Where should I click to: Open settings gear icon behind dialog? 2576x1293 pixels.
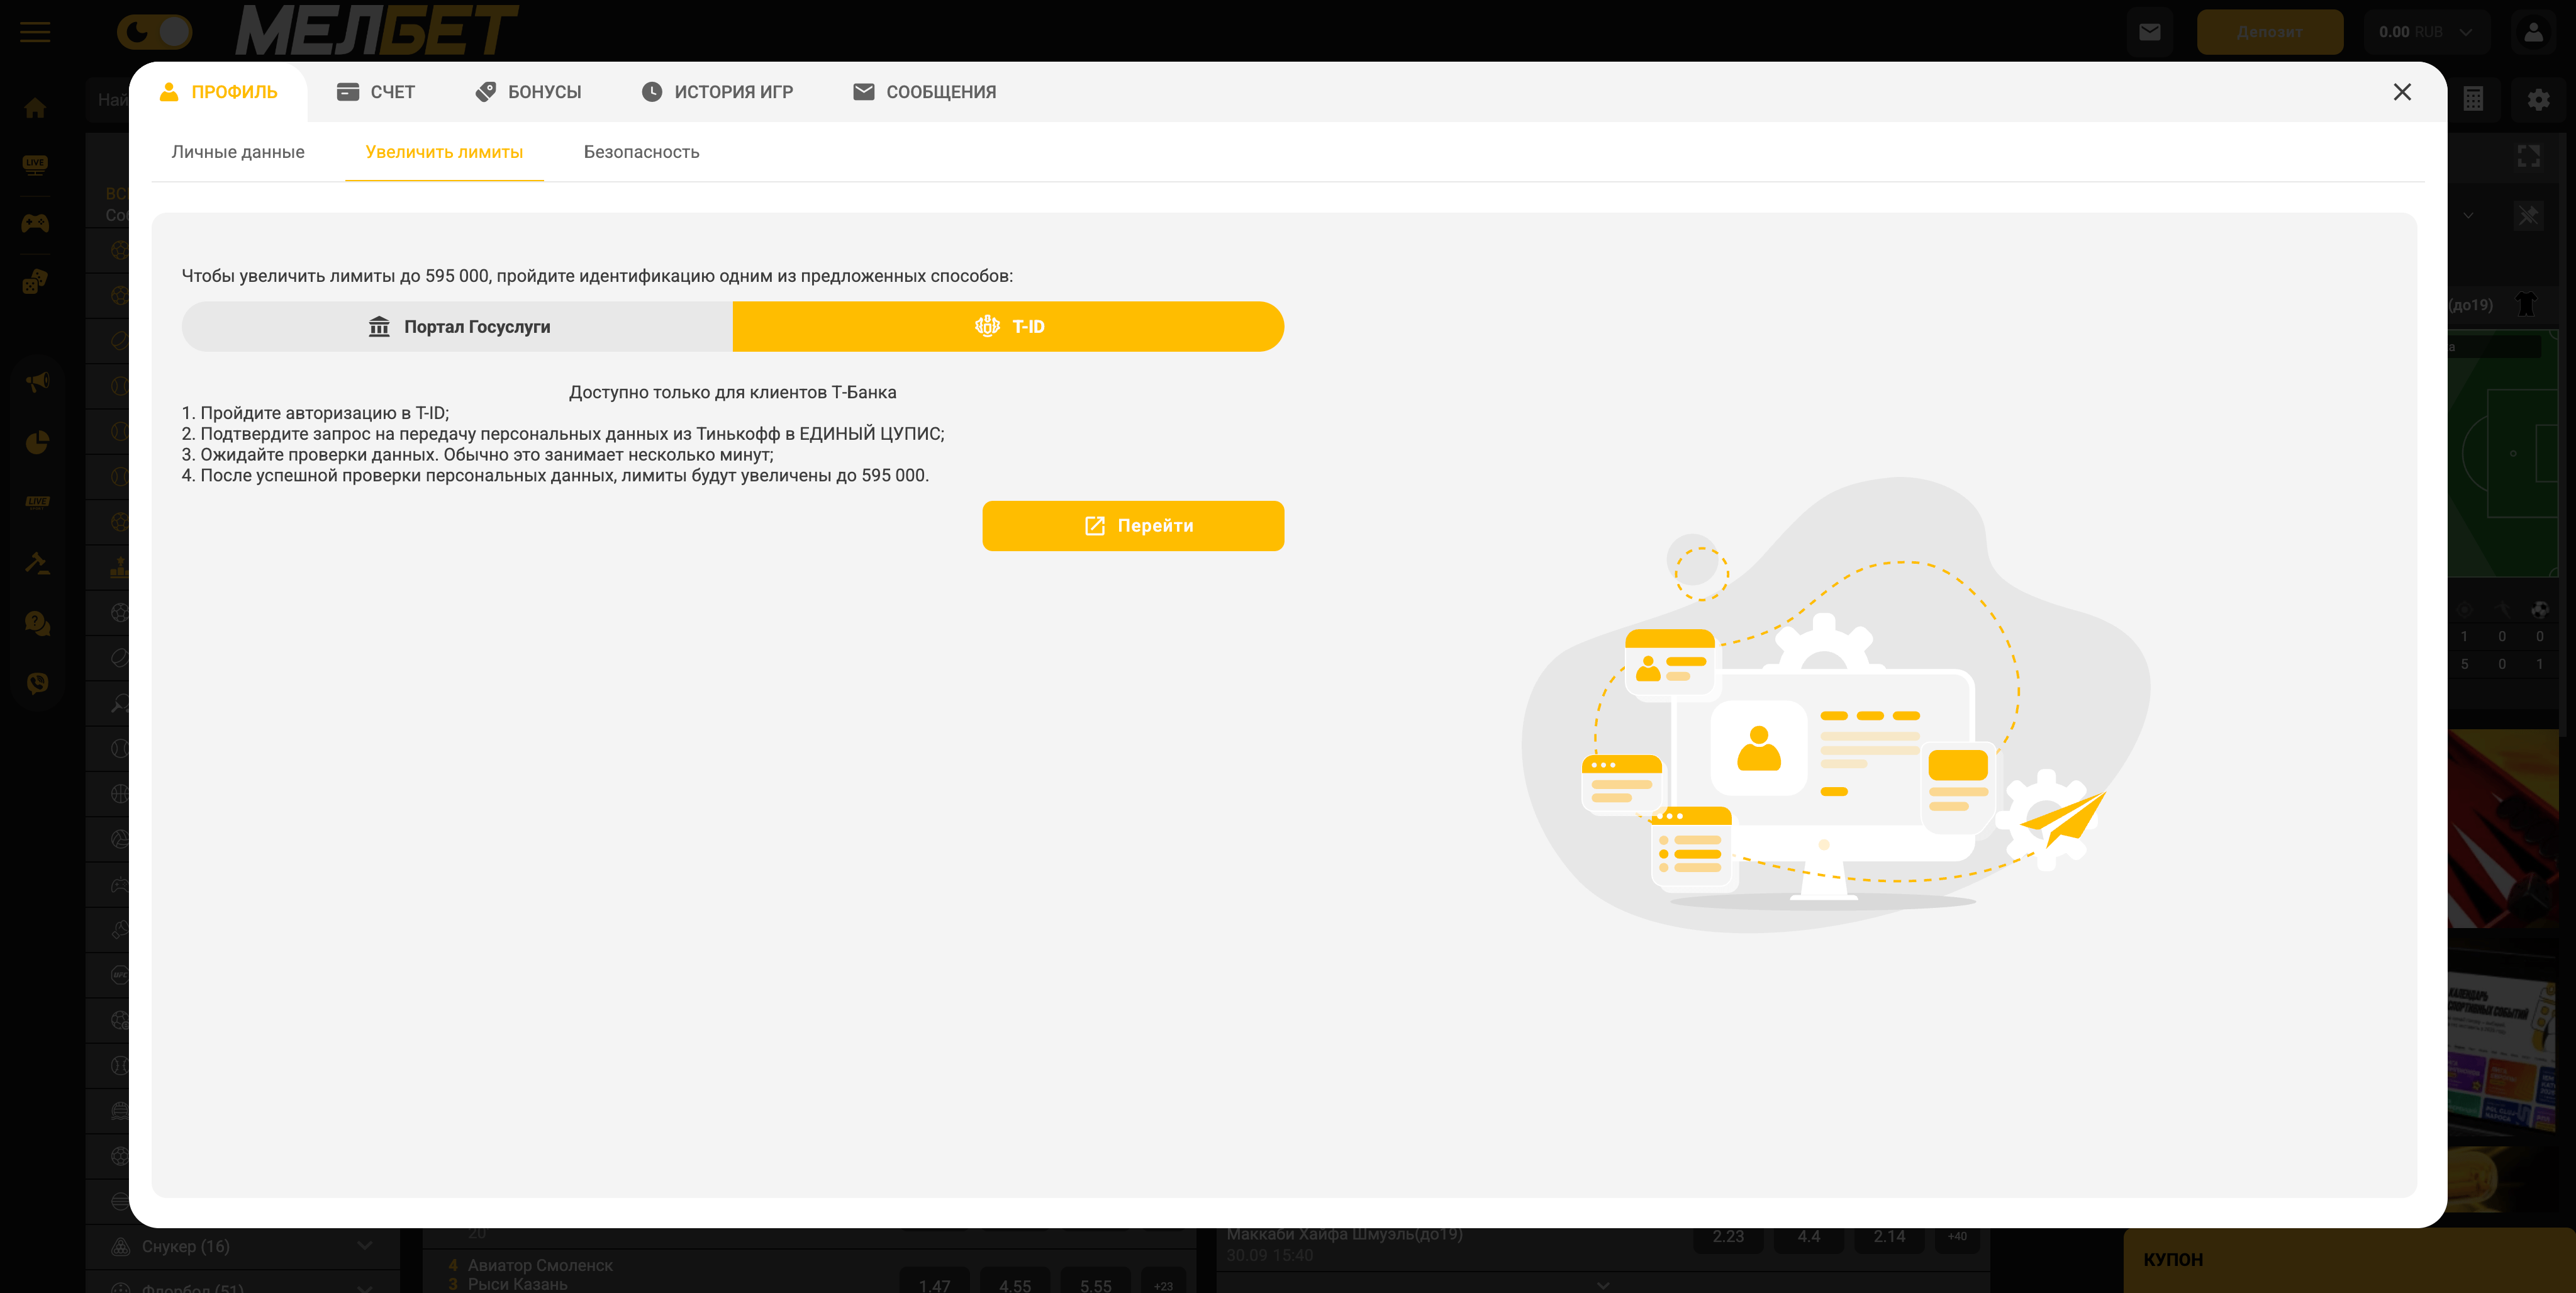tap(2538, 99)
